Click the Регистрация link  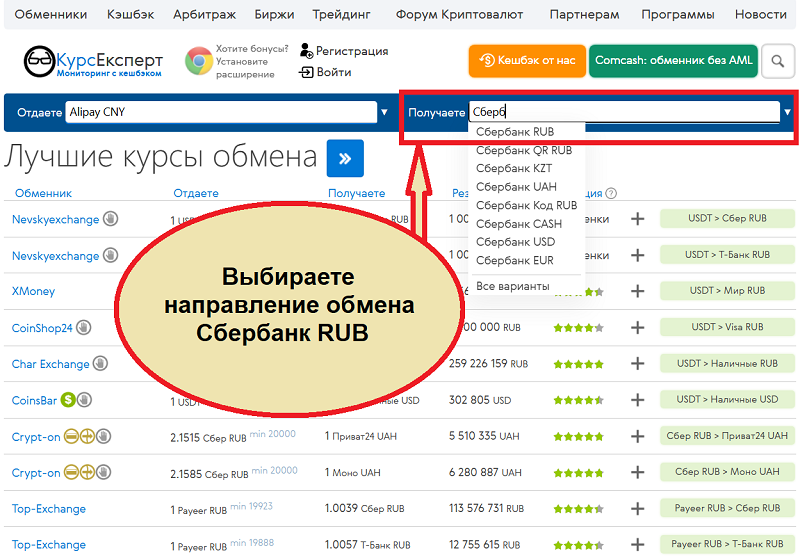pyautogui.click(x=352, y=51)
